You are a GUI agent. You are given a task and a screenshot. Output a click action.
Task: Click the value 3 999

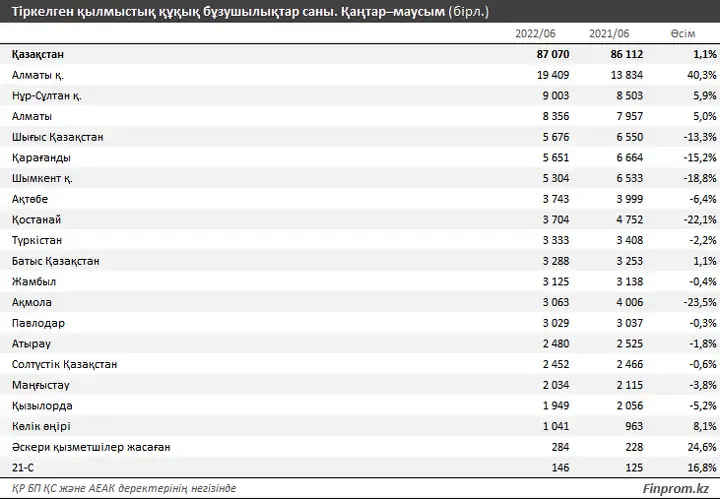pyautogui.click(x=630, y=199)
